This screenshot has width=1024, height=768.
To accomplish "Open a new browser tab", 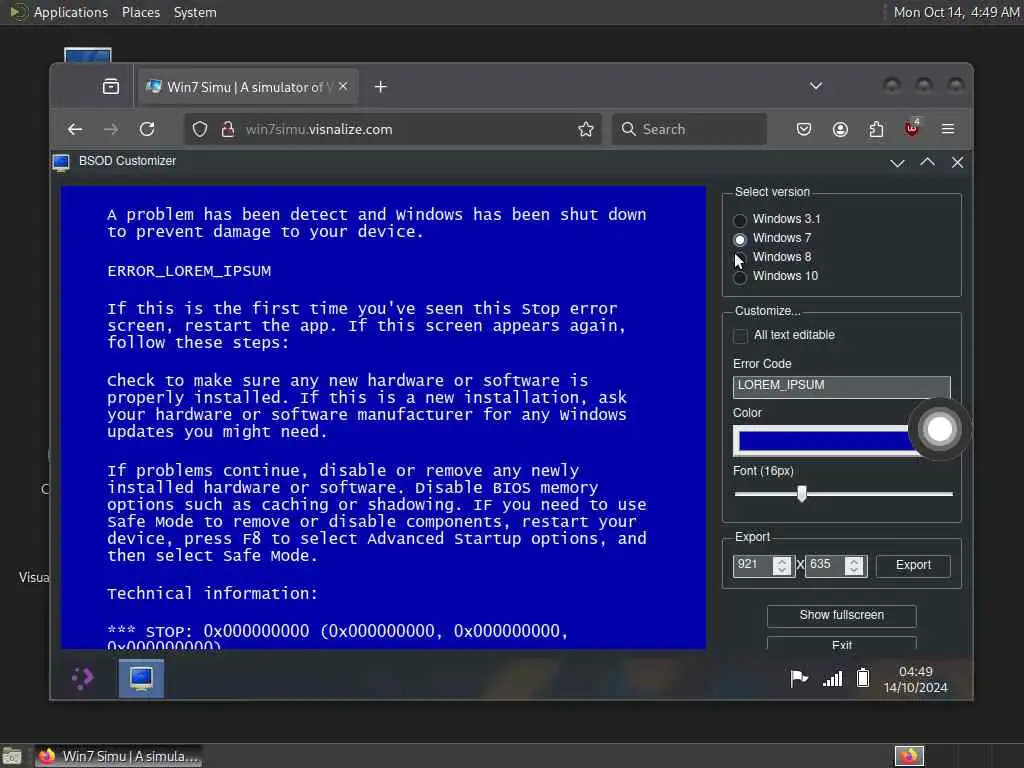I will point(381,87).
